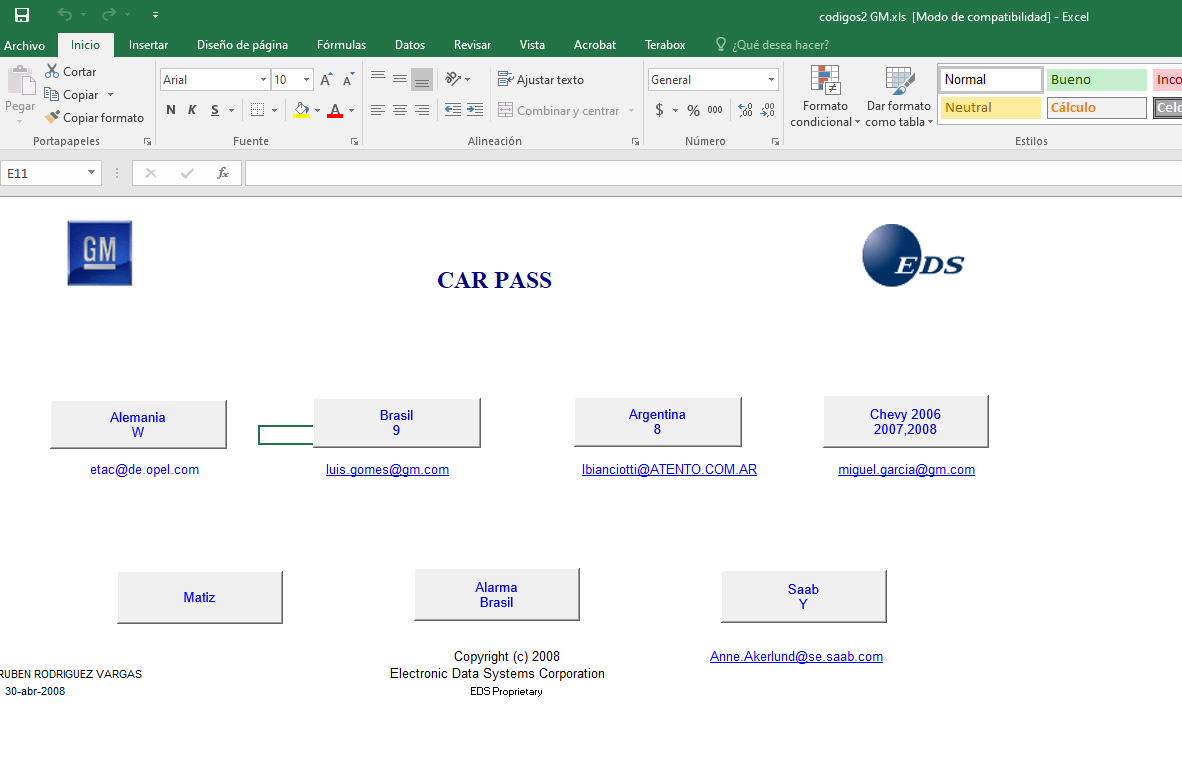This screenshot has width=1182, height=768.
Task: Click inside the formula bar field
Action: pyautogui.click(x=700, y=173)
